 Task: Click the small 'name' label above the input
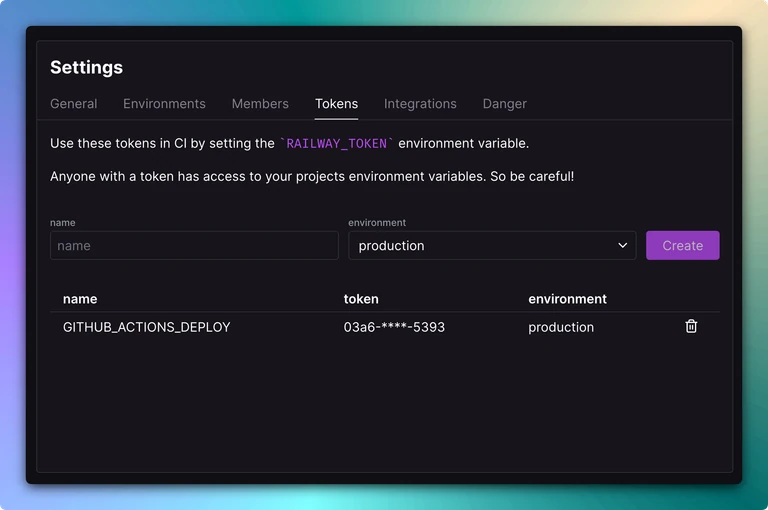[x=63, y=222]
